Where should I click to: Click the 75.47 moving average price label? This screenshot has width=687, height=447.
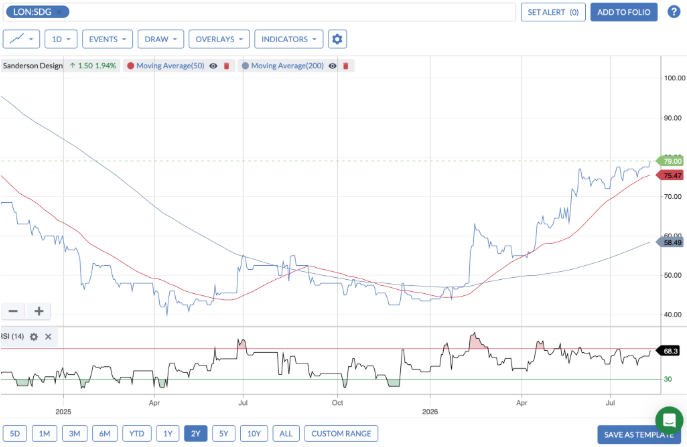[670, 175]
